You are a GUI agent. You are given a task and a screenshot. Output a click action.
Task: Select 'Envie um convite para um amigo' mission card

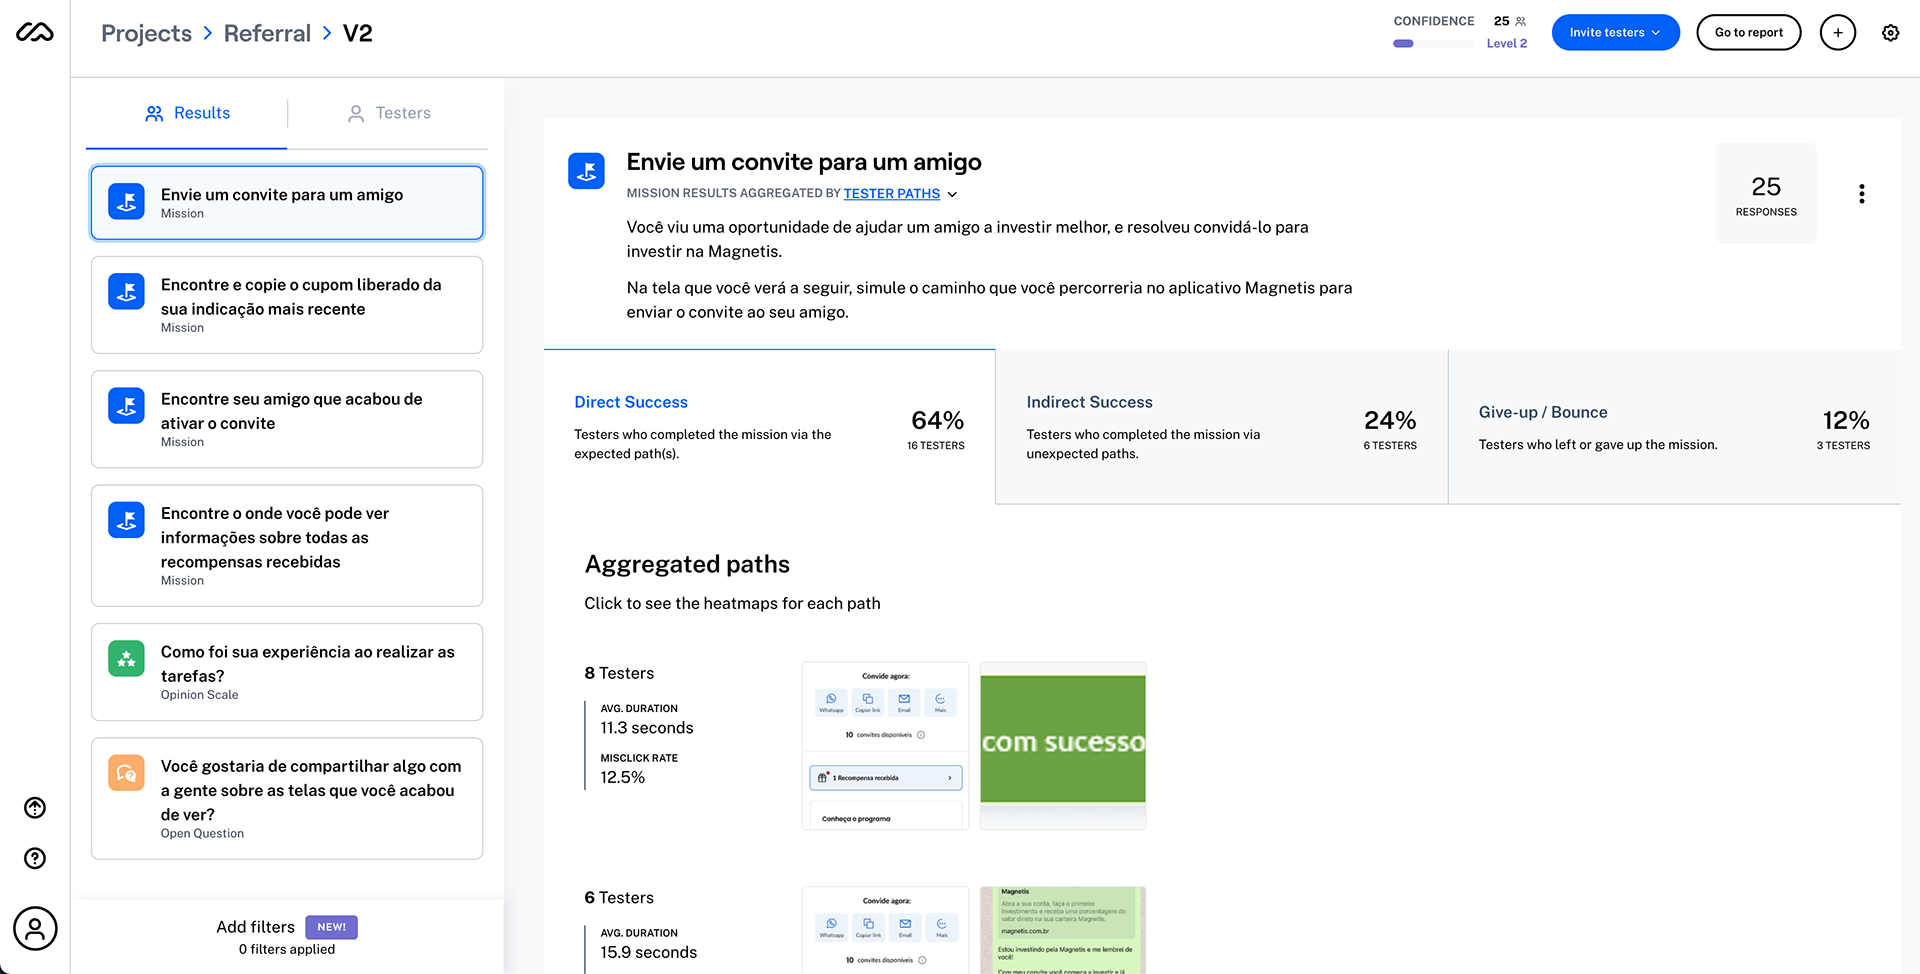click(287, 203)
